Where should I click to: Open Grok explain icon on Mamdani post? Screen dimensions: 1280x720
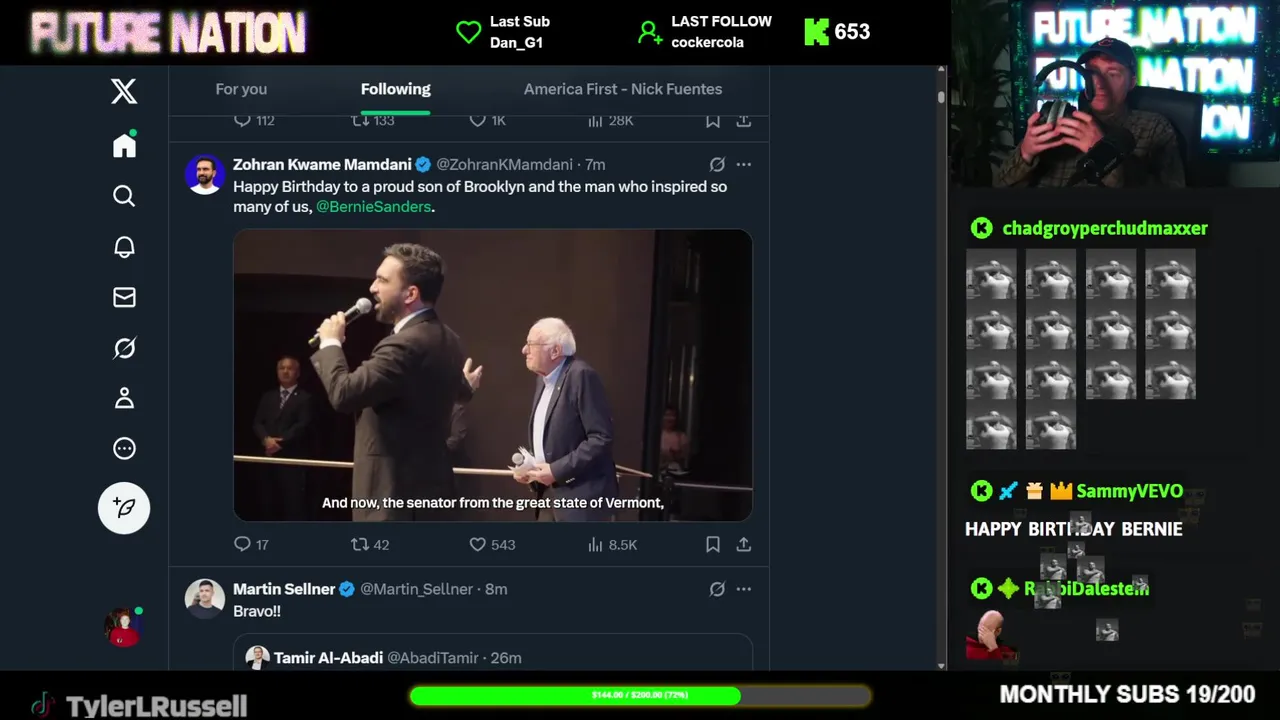point(717,165)
